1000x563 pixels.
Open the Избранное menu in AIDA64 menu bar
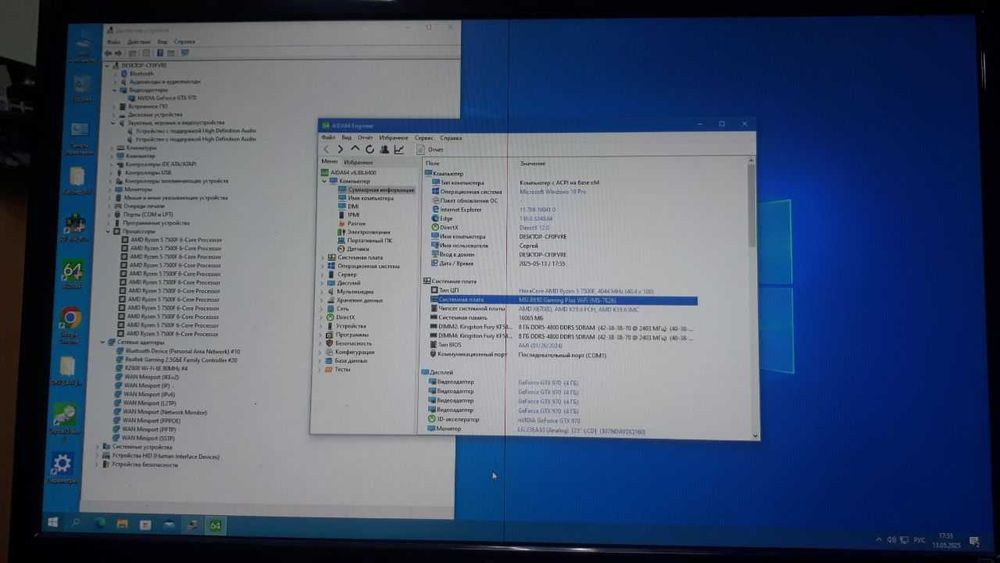pos(393,137)
